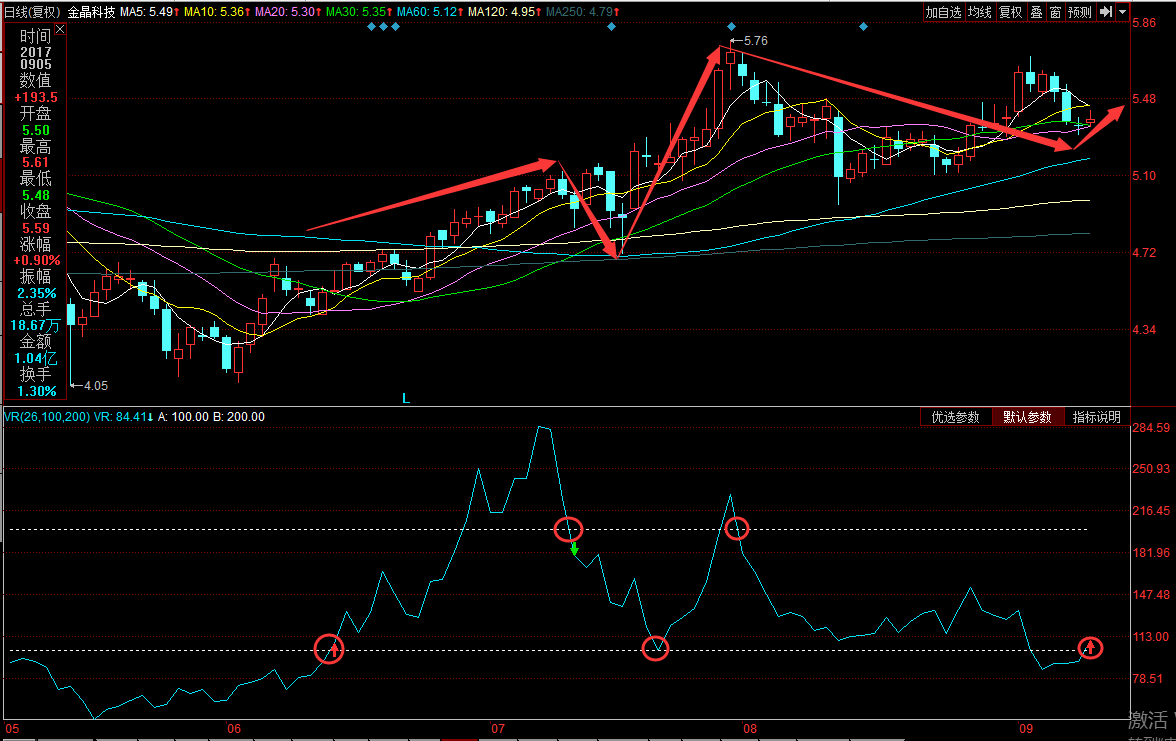This screenshot has height=741, width=1176.
Task: Click the +0.90% 涨幅 value
Action: (37, 261)
